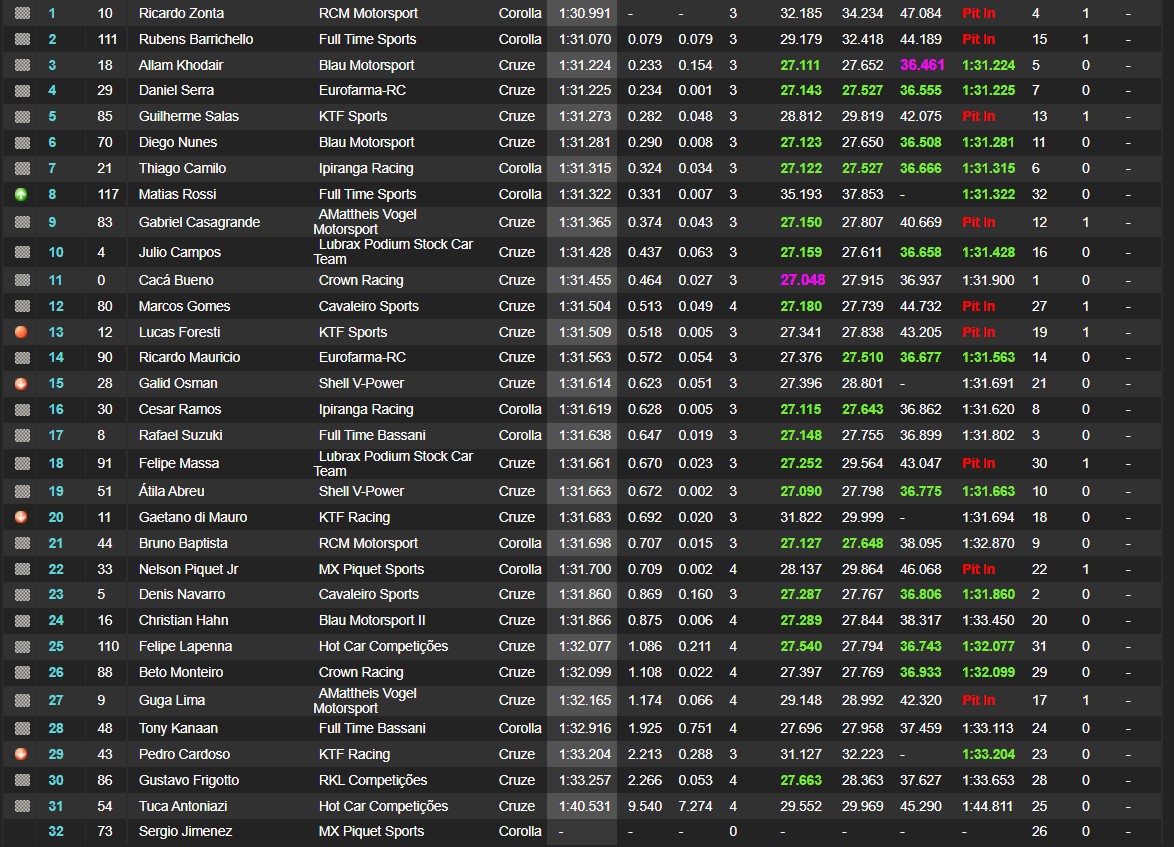Click the checkered flag icon for Marcos Gomes
This screenshot has height=847, width=1174.
click(22, 306)
